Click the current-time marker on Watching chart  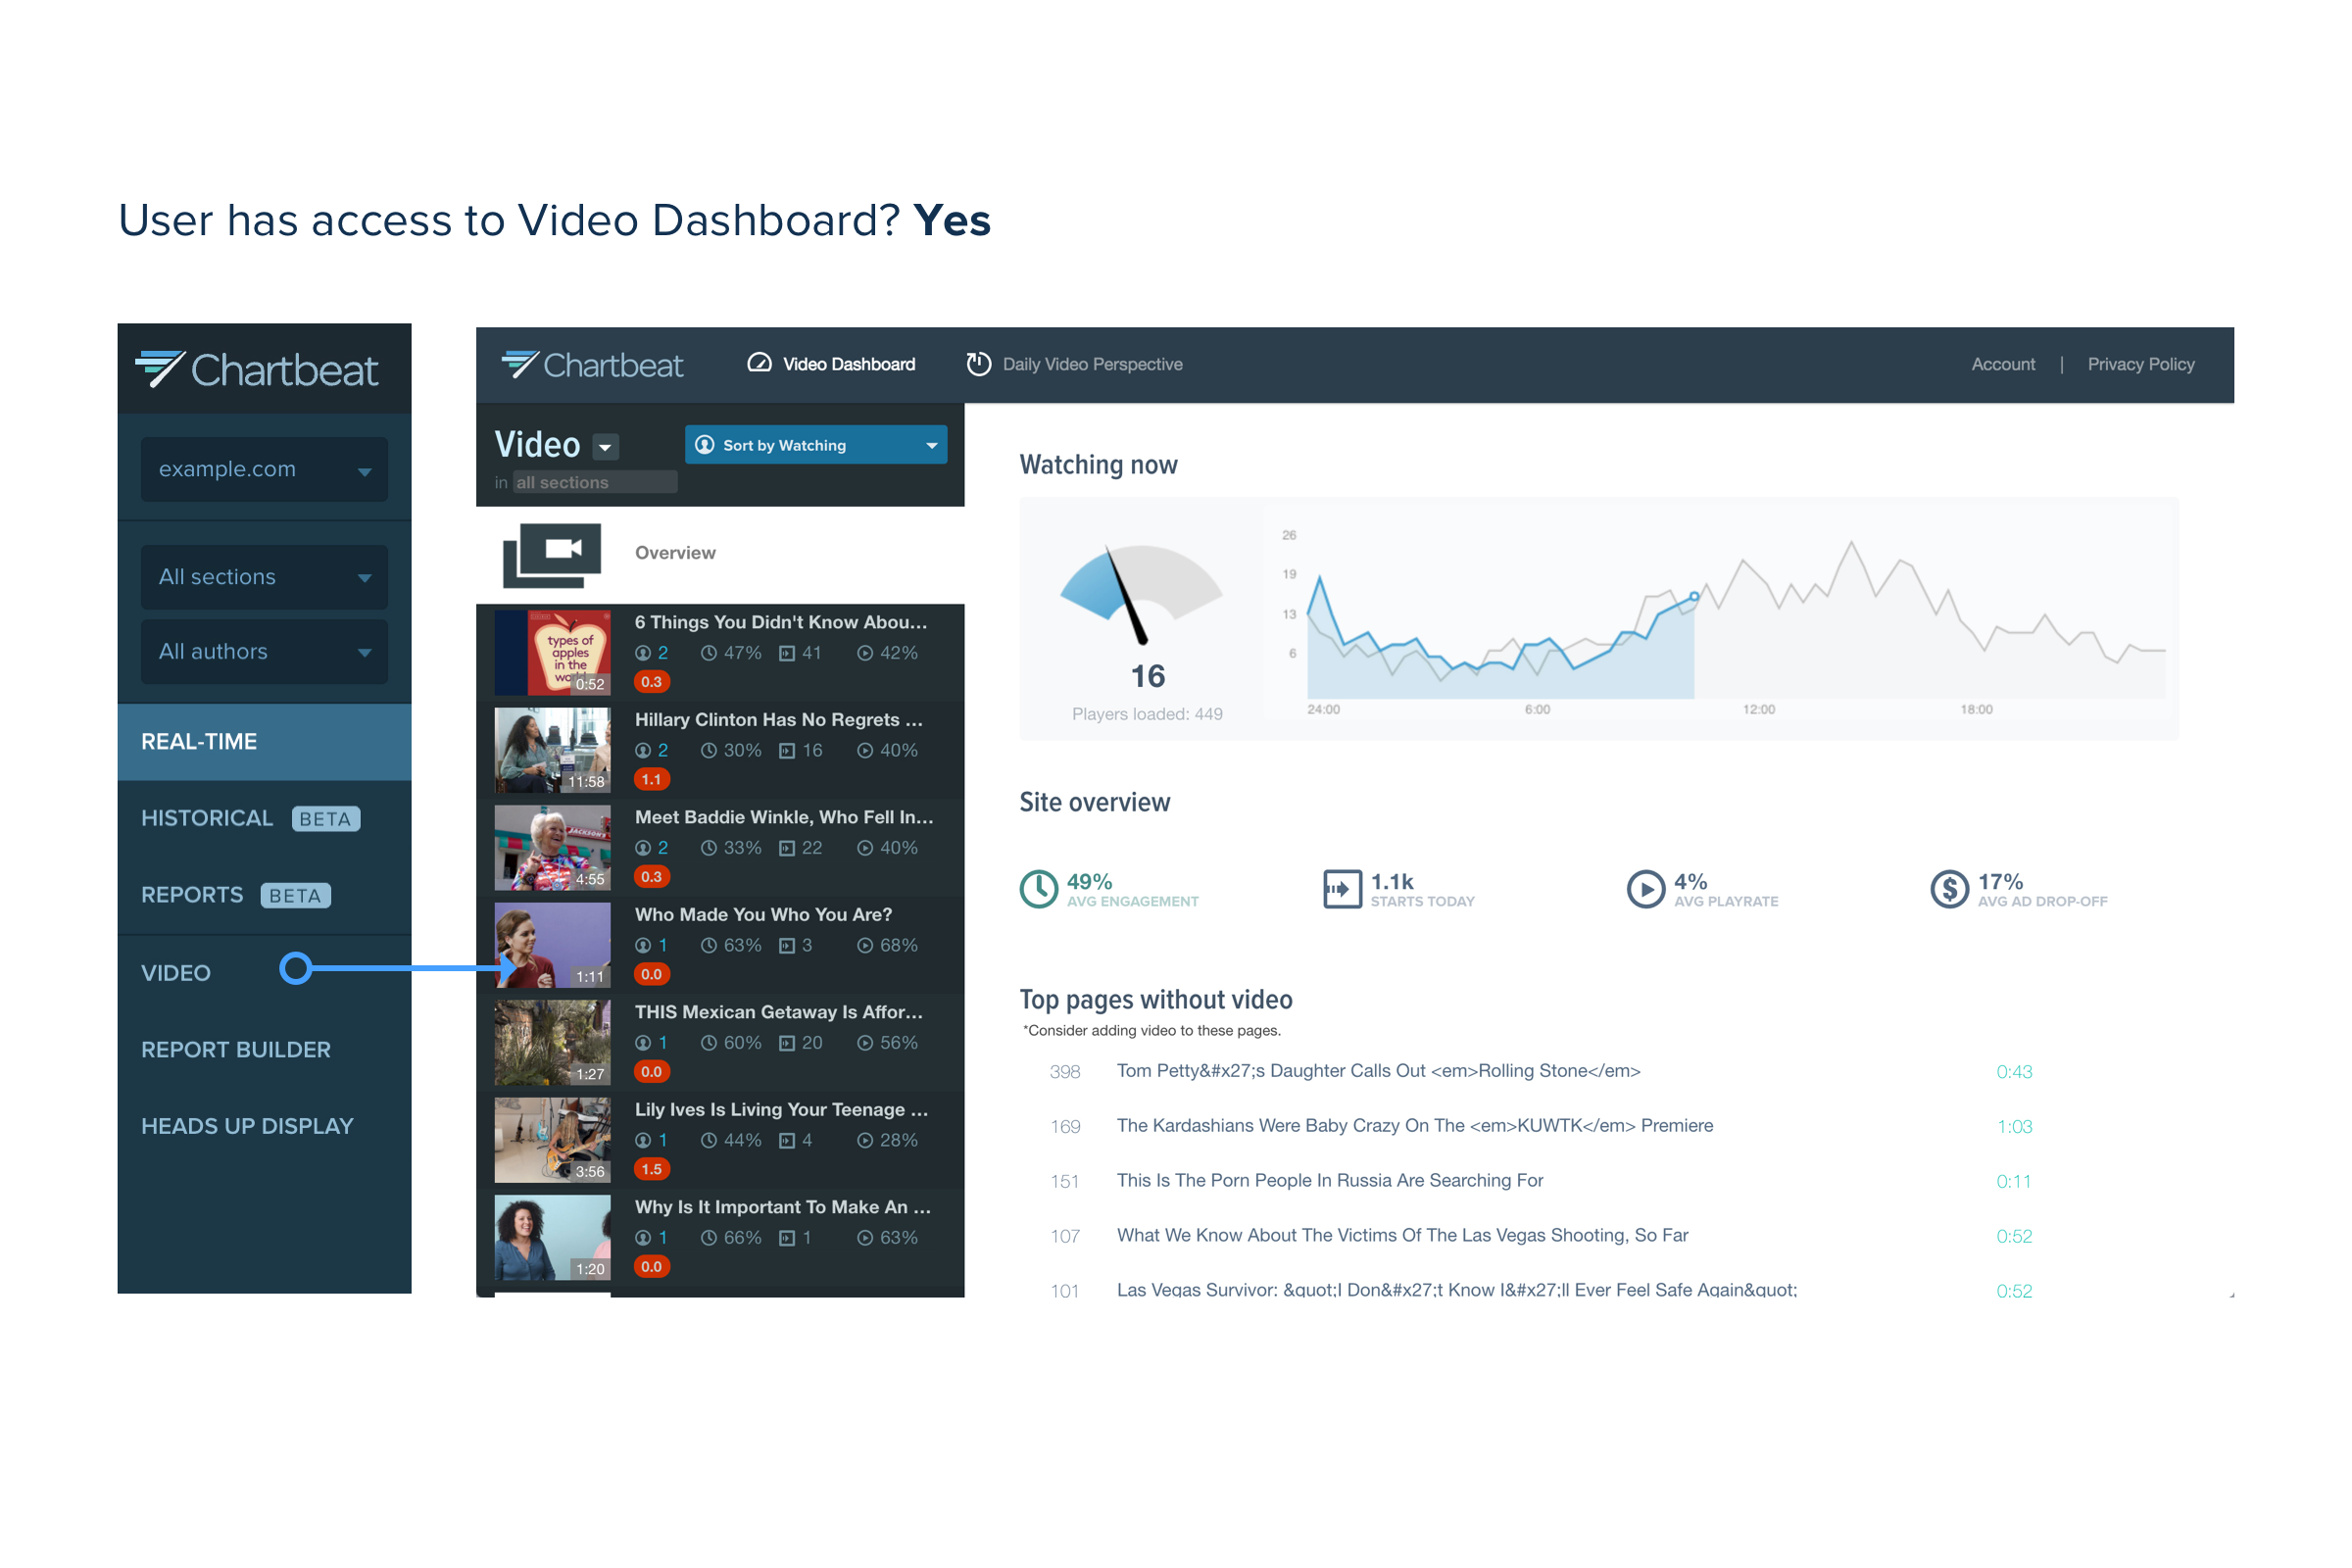coord(1694,597)
